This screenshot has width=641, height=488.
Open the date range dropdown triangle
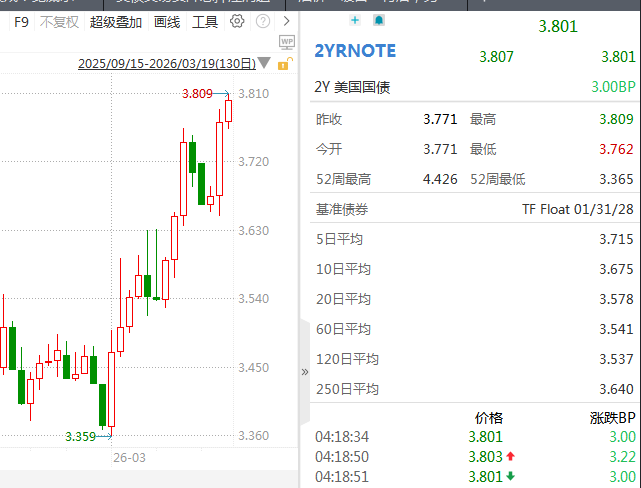point(264,63)
